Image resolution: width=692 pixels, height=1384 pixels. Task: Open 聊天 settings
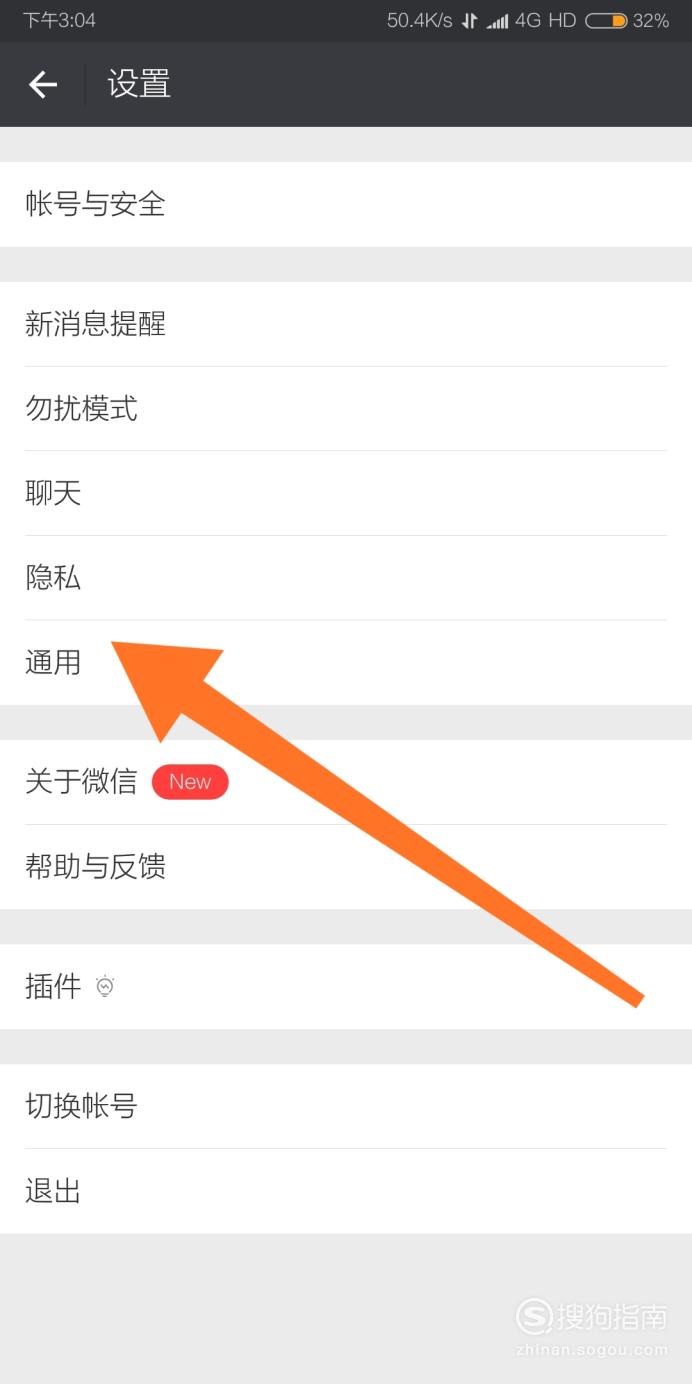346,493
